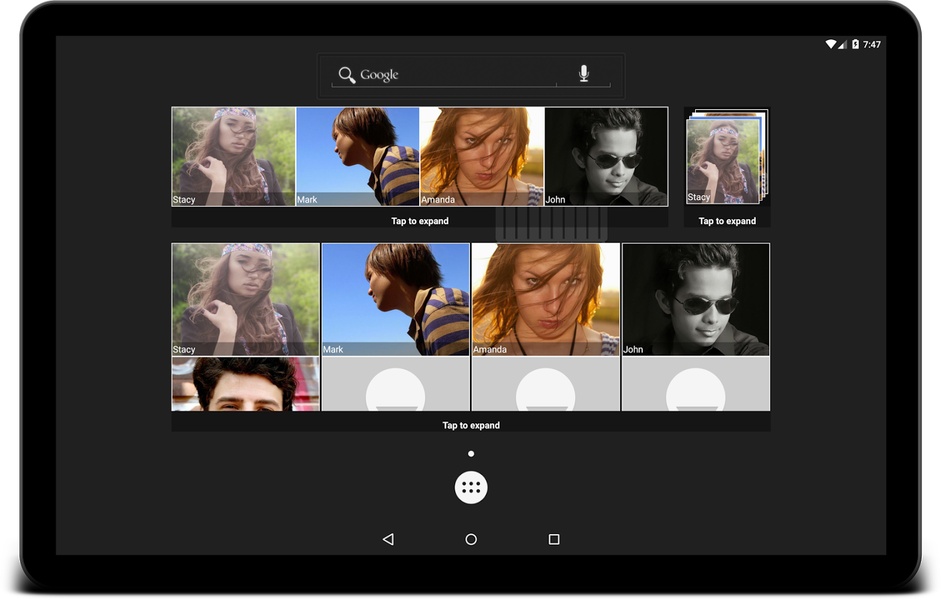Tap the home screen page indicator dot

(471, 454)
